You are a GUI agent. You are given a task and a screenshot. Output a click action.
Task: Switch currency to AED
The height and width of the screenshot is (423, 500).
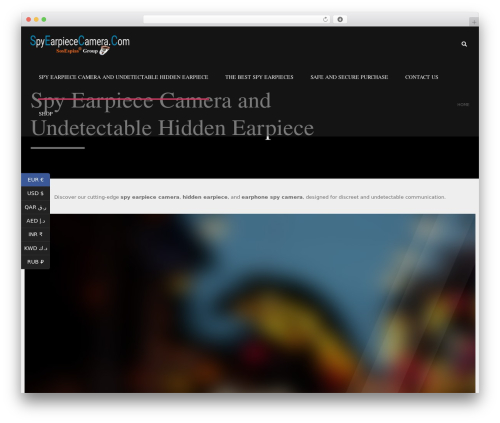pos(35,221)
